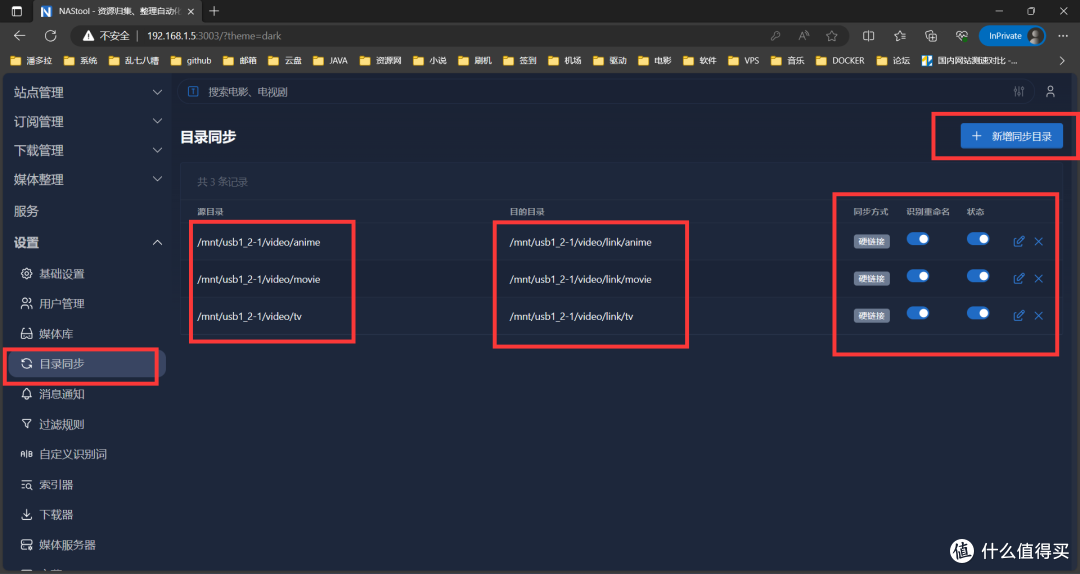Open the search filter settings icon

(1019, 92)
